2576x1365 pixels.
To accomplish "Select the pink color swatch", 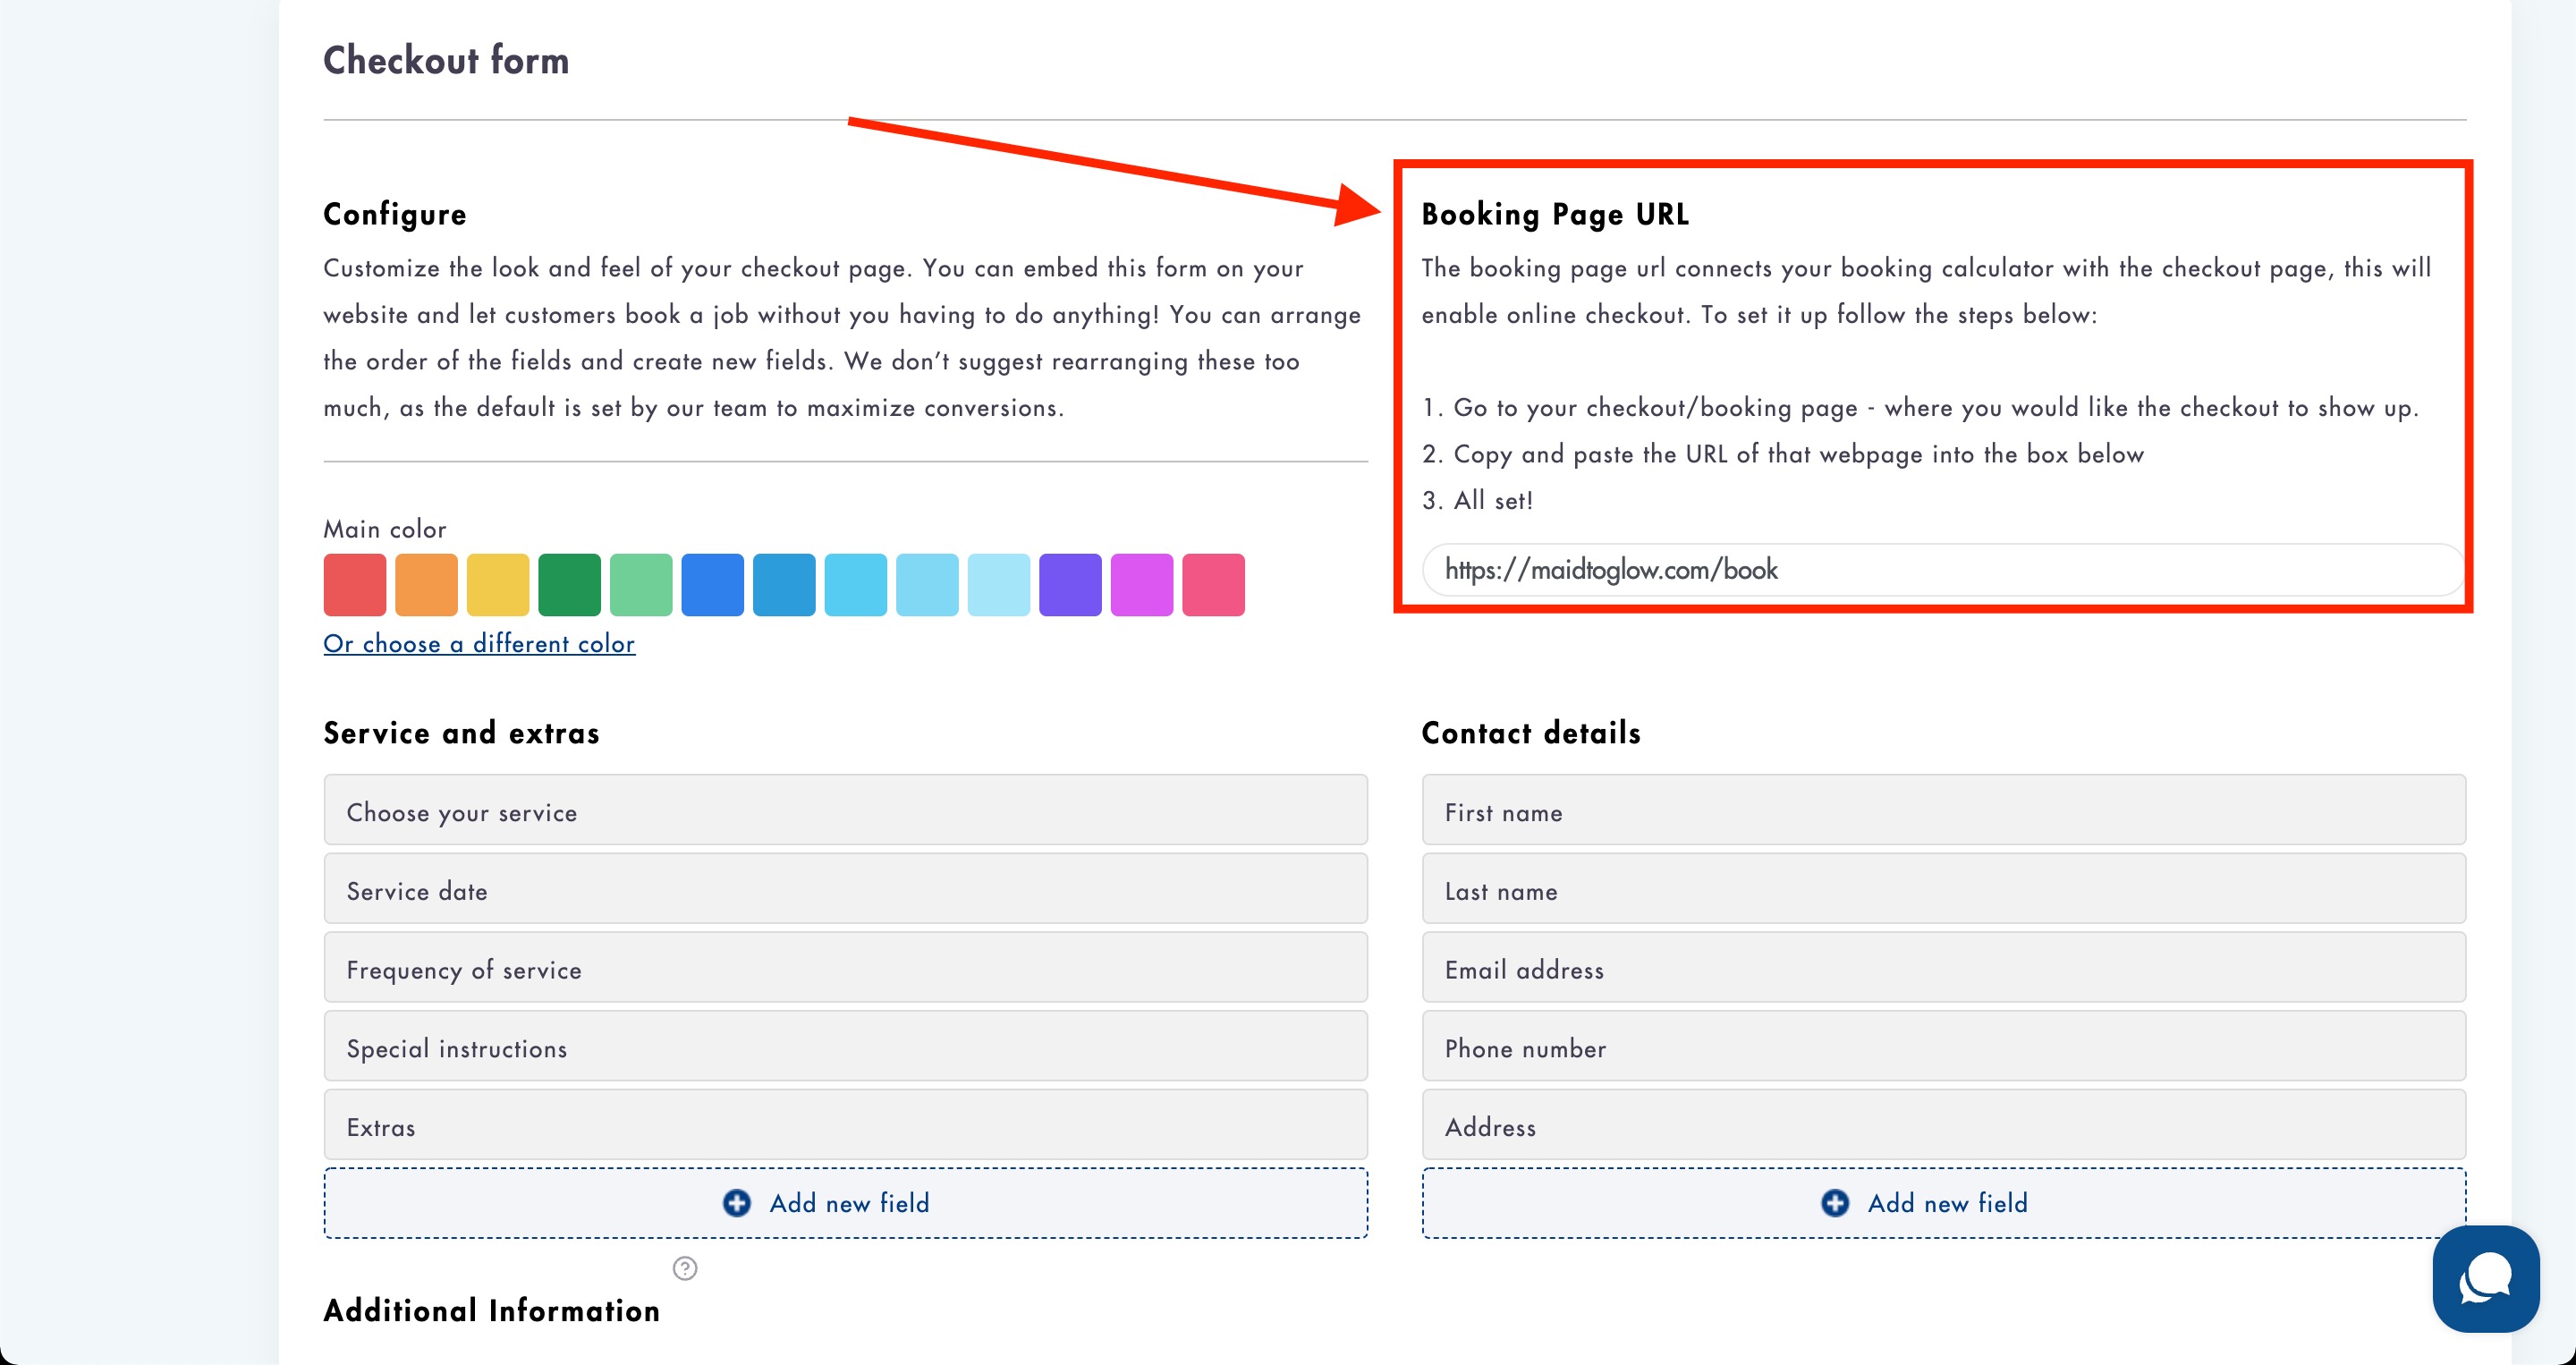I will pos(1213,585).
